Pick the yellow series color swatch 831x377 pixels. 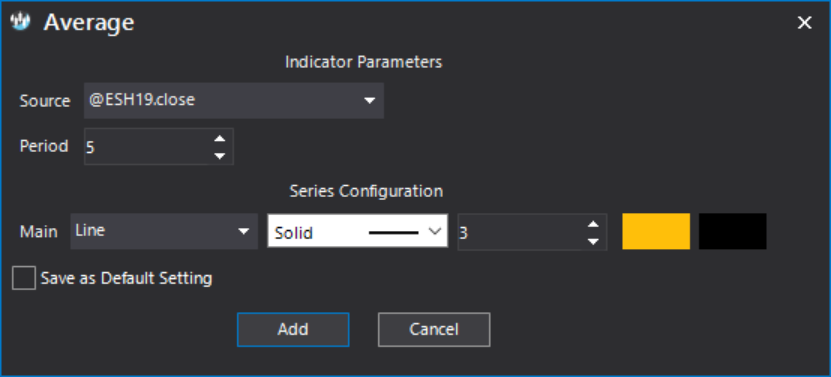[656, 231]
